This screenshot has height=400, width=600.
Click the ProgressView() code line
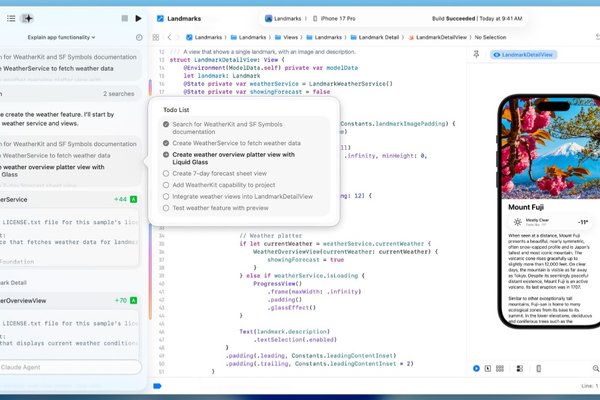click(277, 284)
